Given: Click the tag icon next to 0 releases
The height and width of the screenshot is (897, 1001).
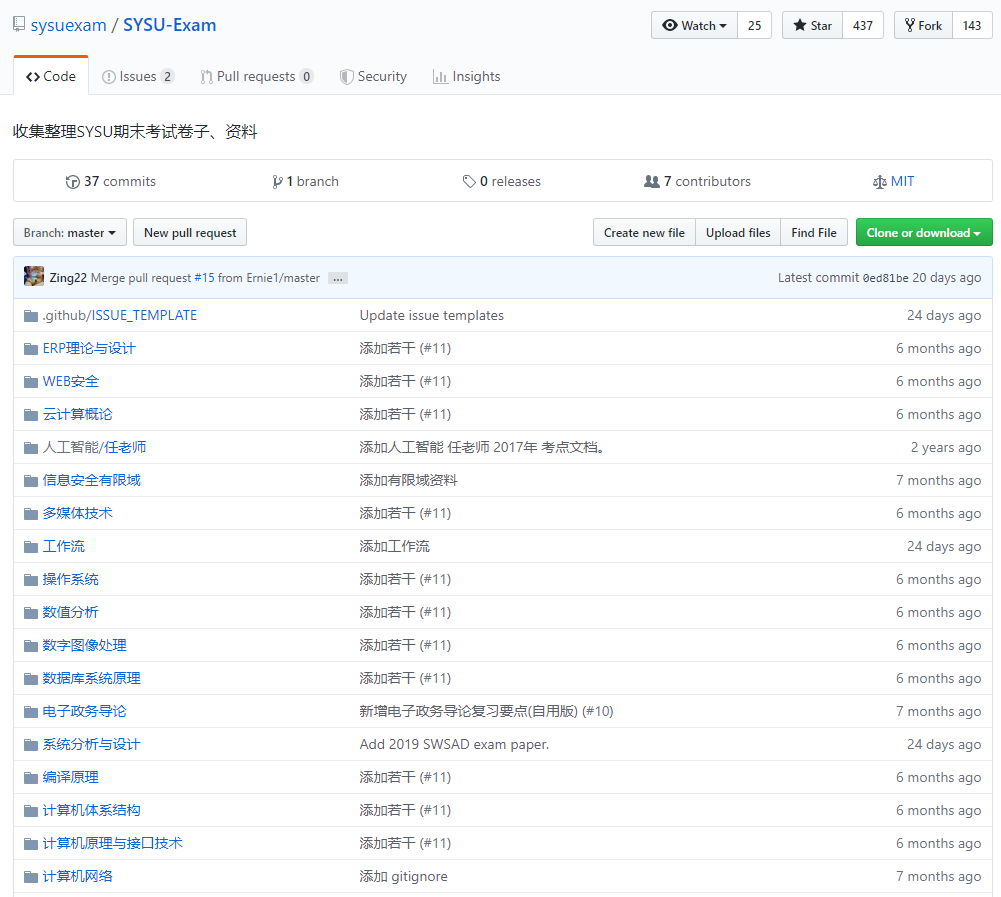Looking at the screenshot, I should [x=469, y=181].
